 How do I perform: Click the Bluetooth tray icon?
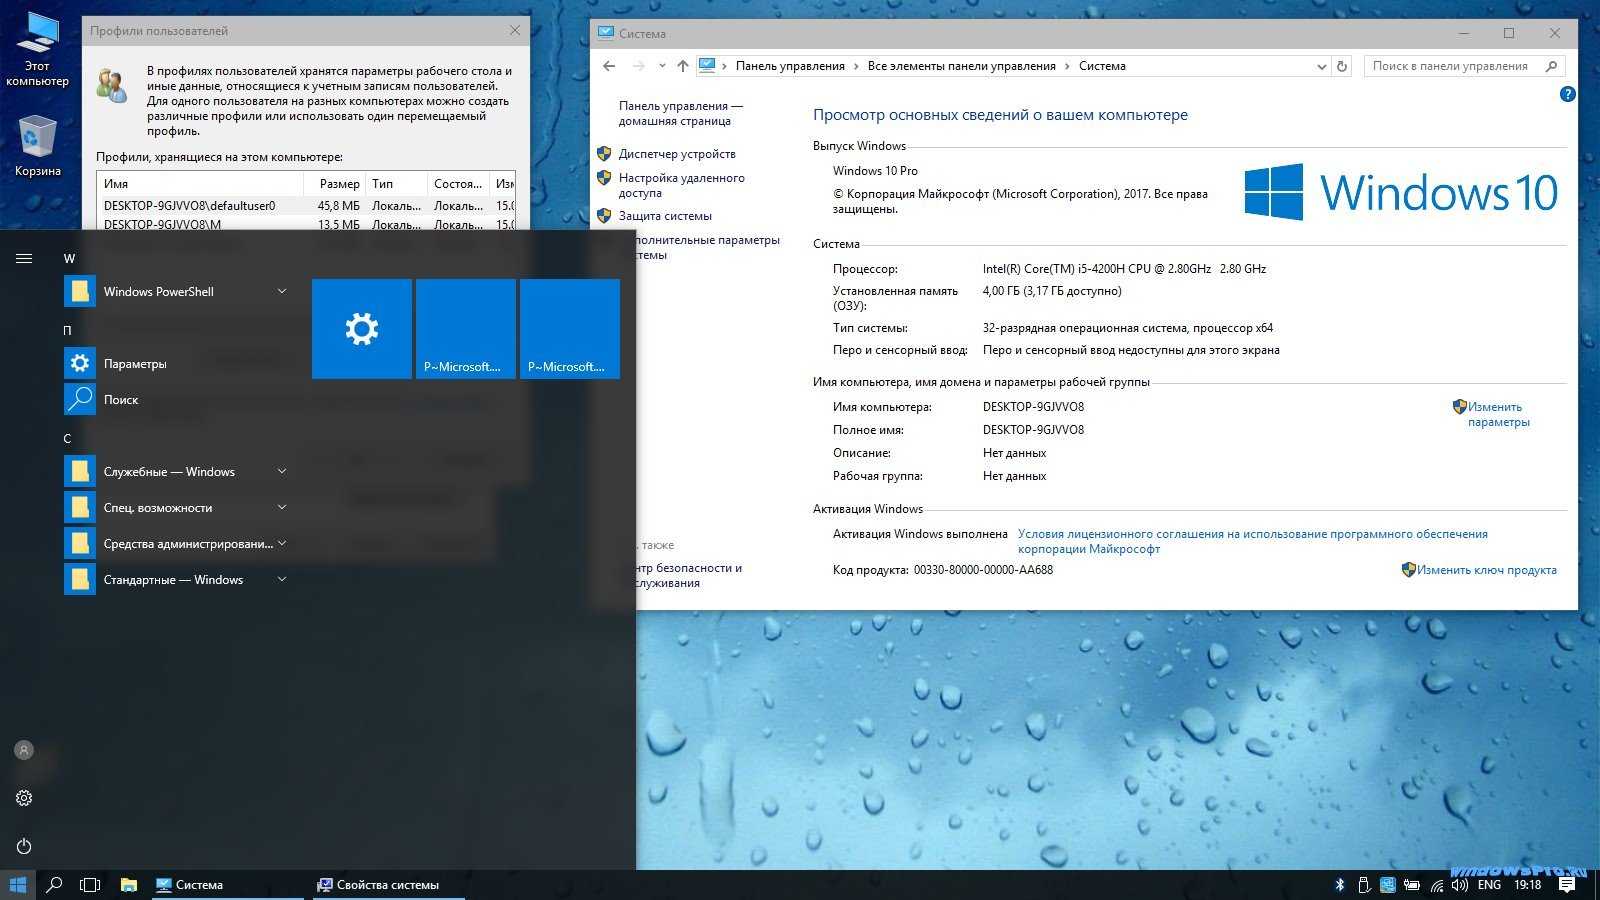(1340, 885)
